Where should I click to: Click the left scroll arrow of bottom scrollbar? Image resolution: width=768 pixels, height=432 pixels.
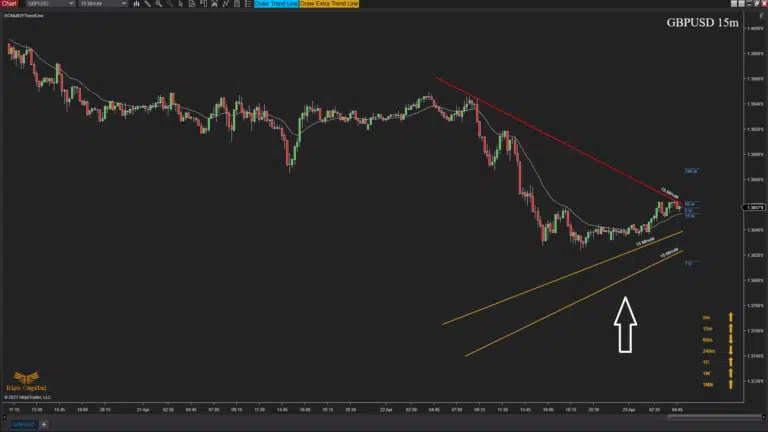pyautogui.click(x=4, y=417)
